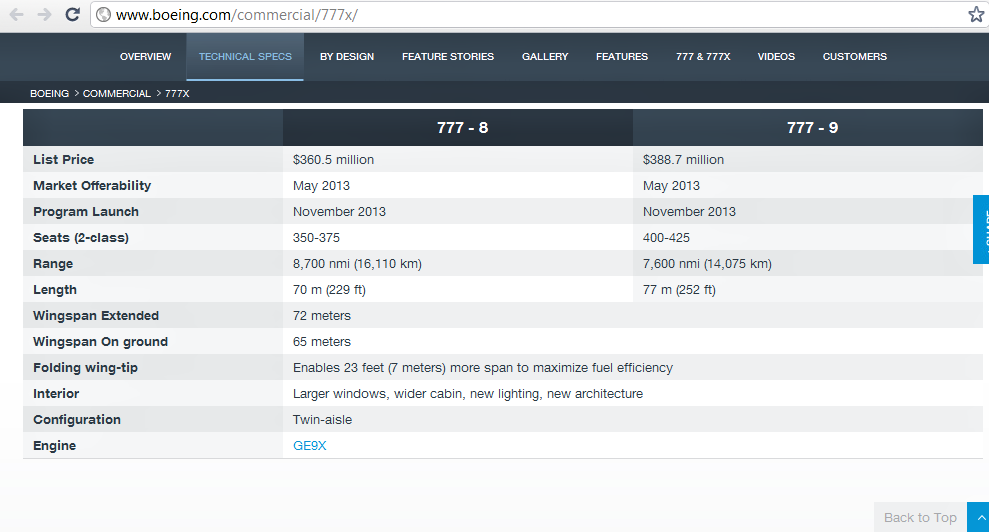
Task: Select the Wingspan Extended row label
Action: point(96,316)
